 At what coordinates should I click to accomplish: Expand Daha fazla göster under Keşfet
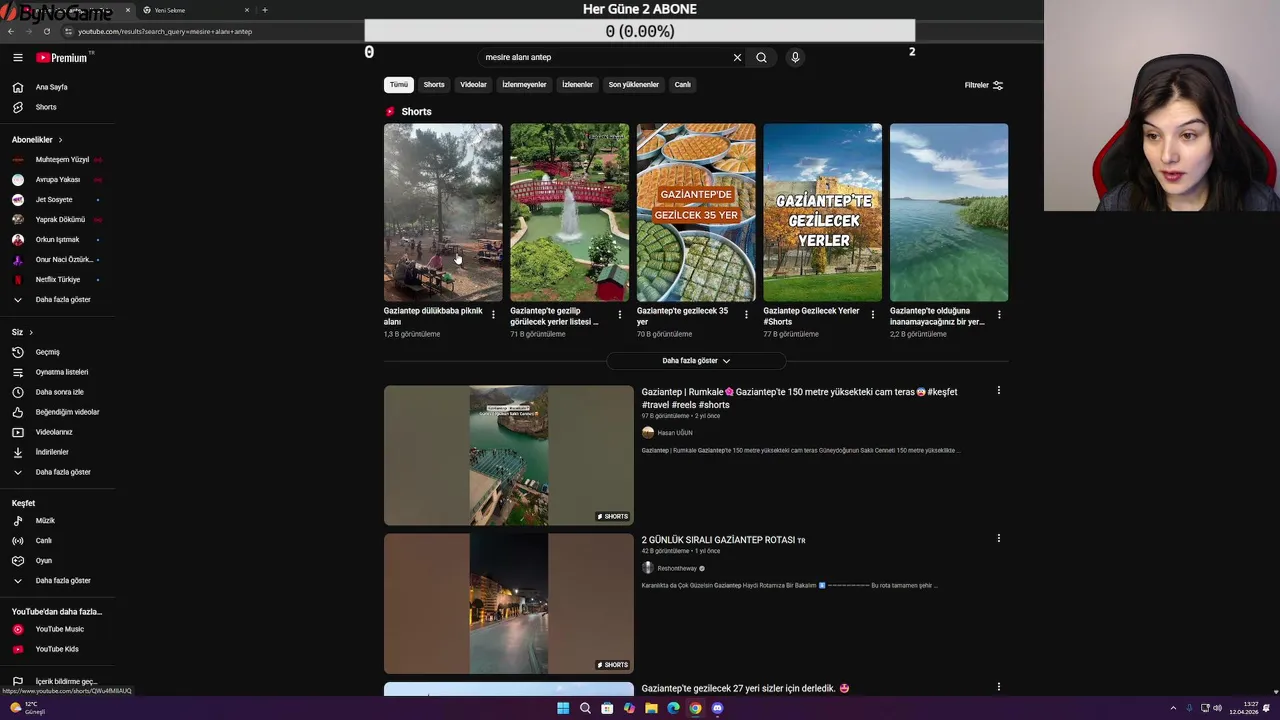[62, 581]
